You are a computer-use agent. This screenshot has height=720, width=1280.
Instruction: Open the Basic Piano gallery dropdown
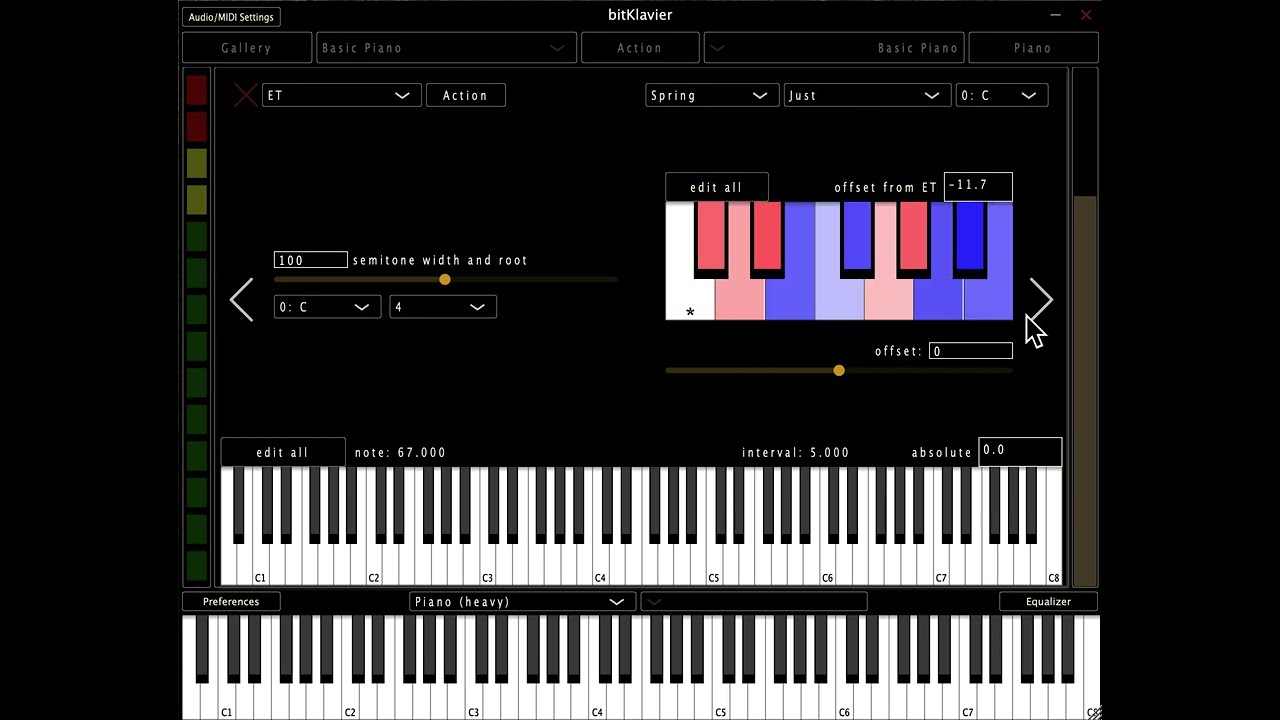pos(446,48)
